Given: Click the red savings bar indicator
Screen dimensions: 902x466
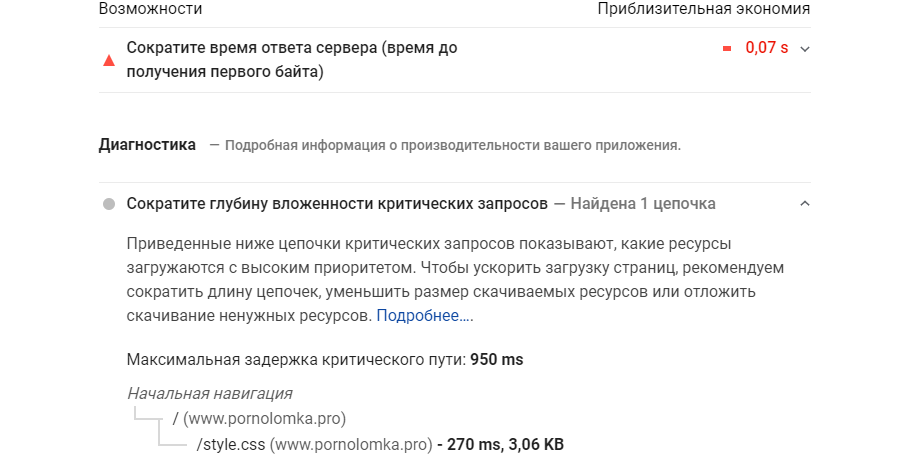Looking at the screenshot, I should pos(727,48).
